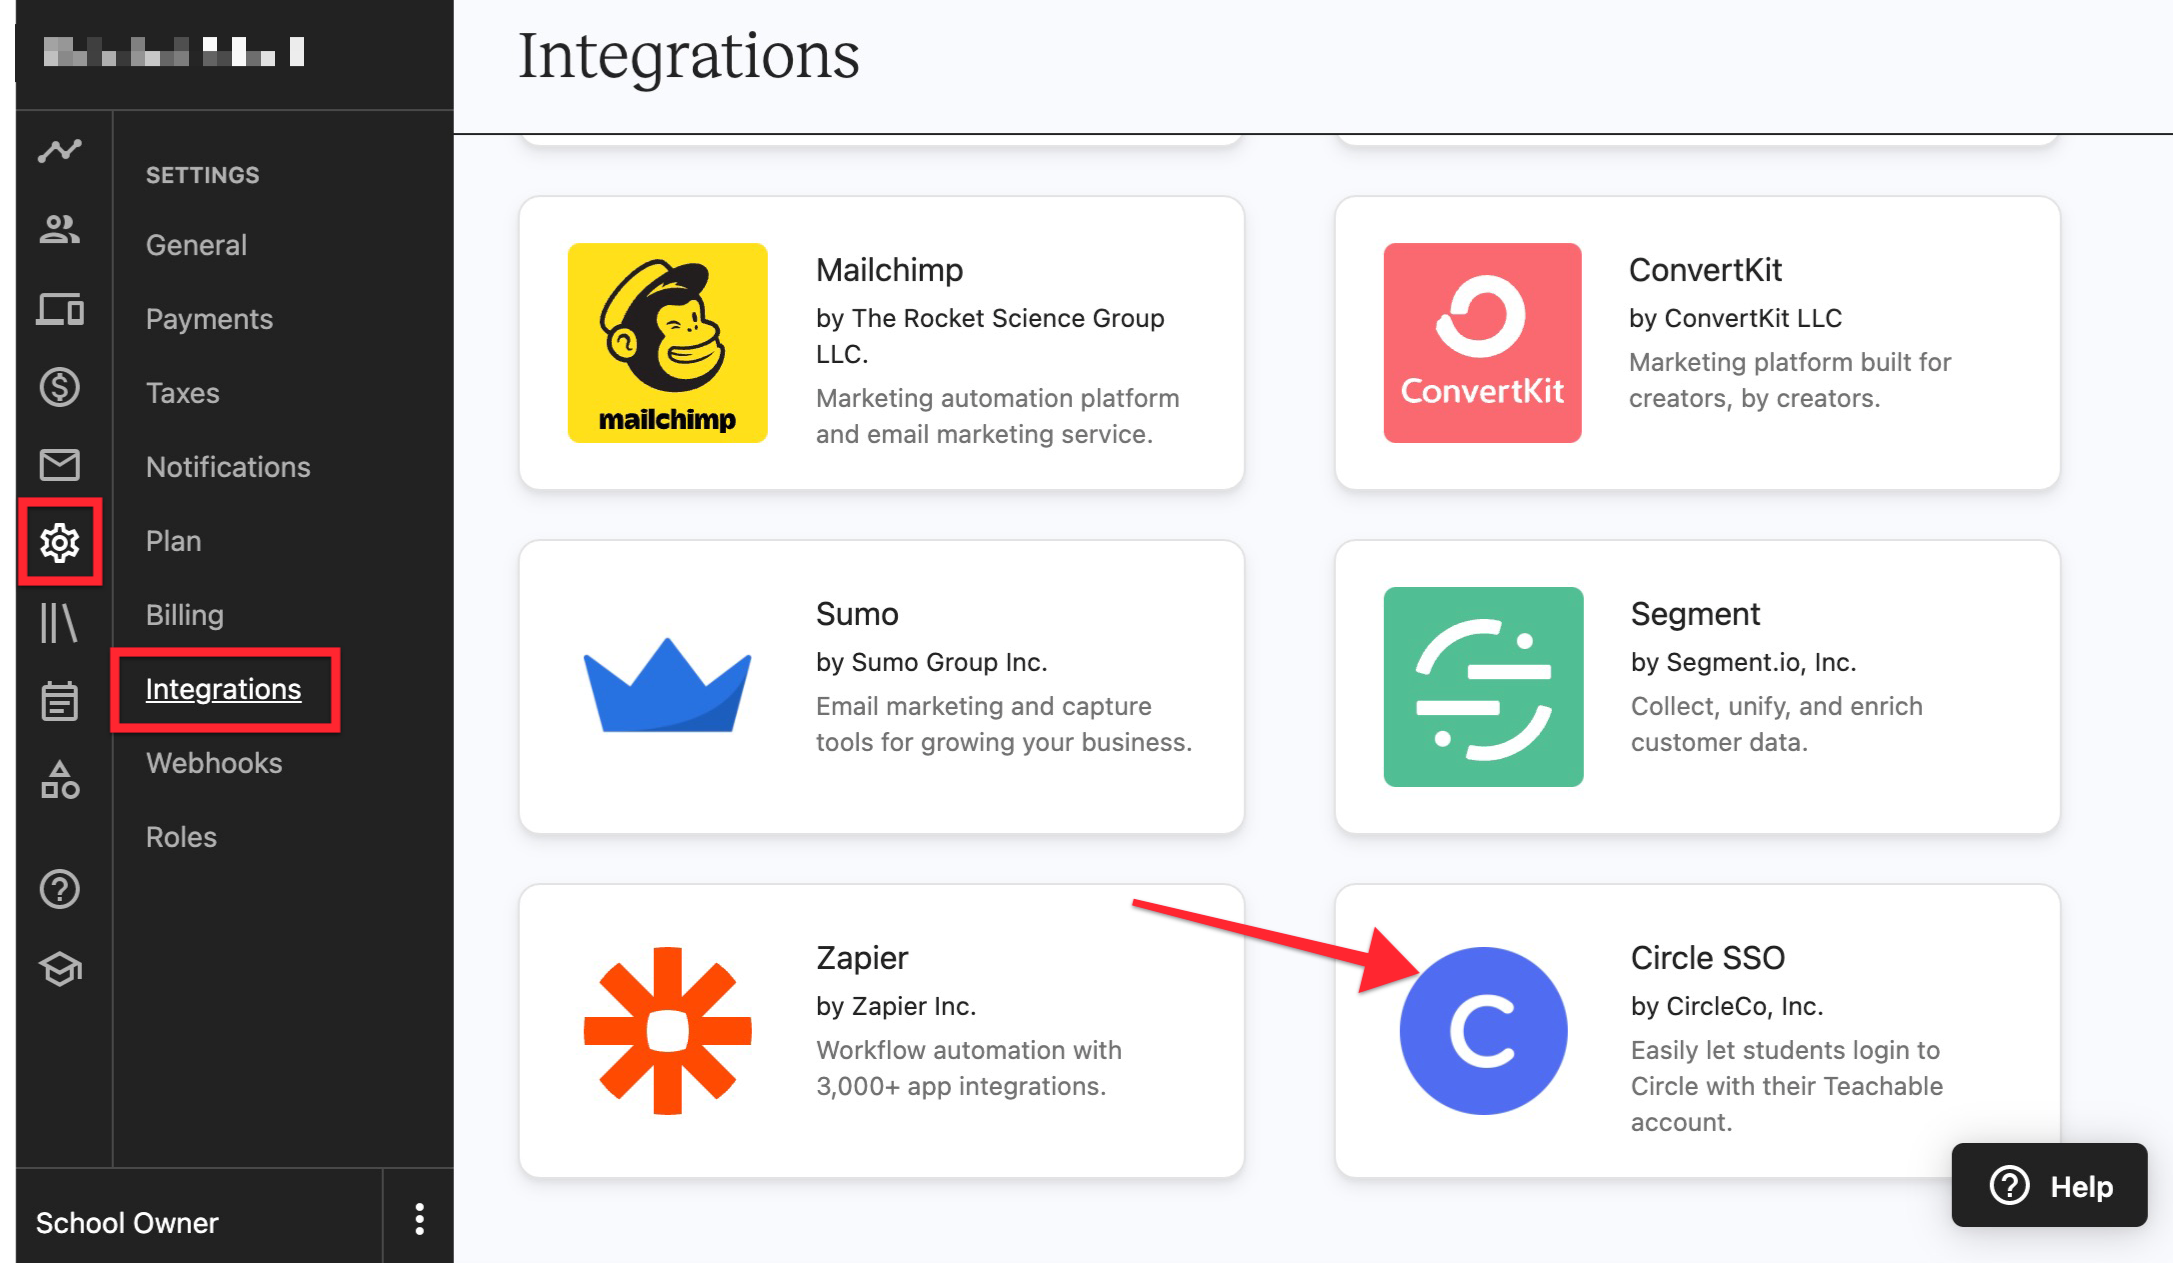The image size is (2173, 1263).
Task: Click 'Marketing automation platform' description
Action: tap(998, 416)
